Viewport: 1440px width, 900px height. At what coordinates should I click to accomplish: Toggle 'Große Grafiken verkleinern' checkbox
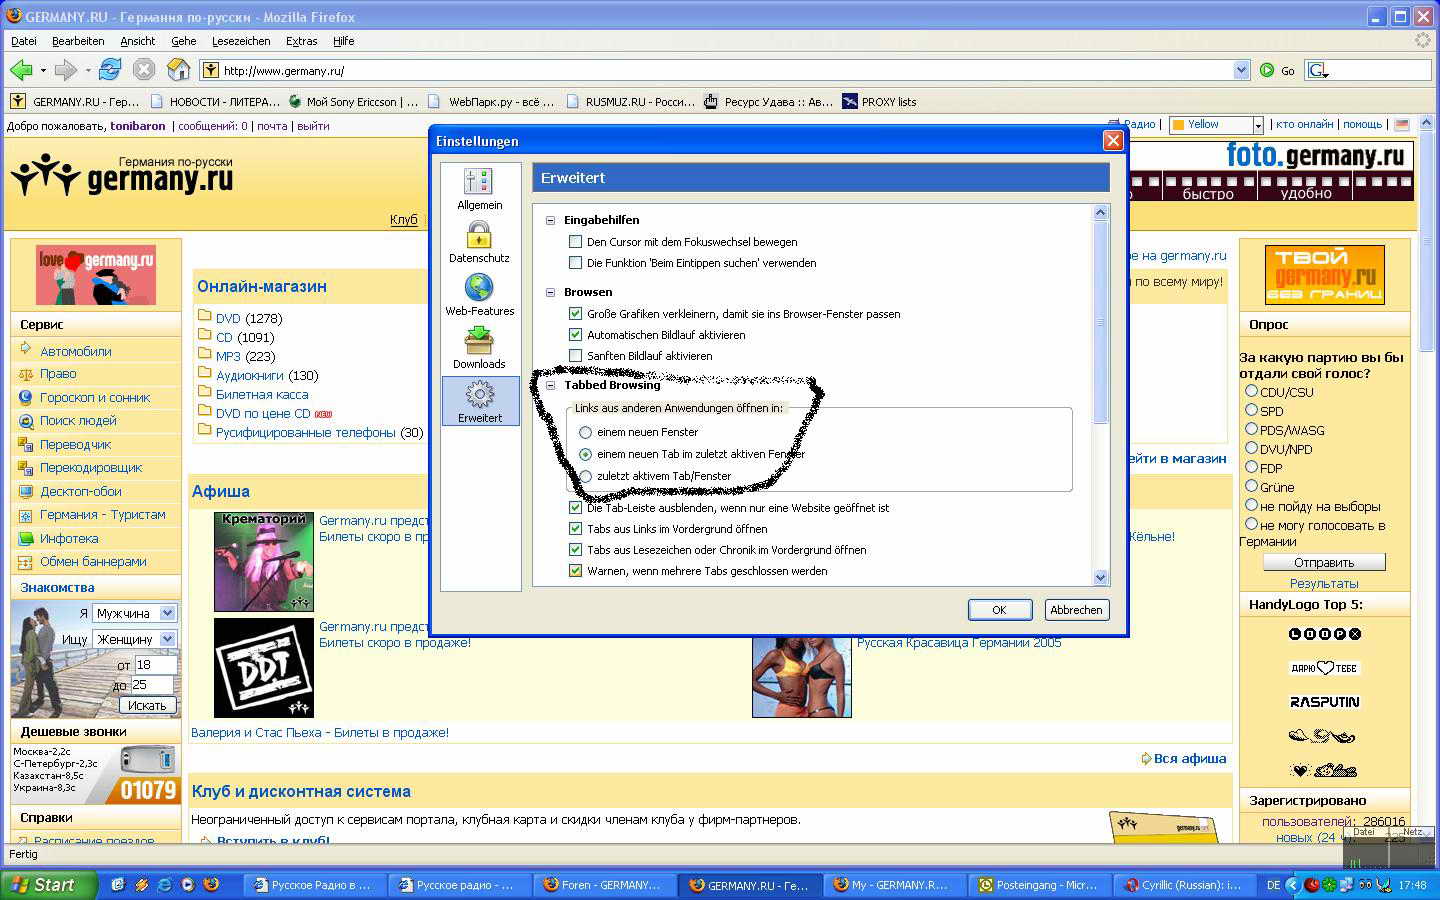[x=575, y=314]
